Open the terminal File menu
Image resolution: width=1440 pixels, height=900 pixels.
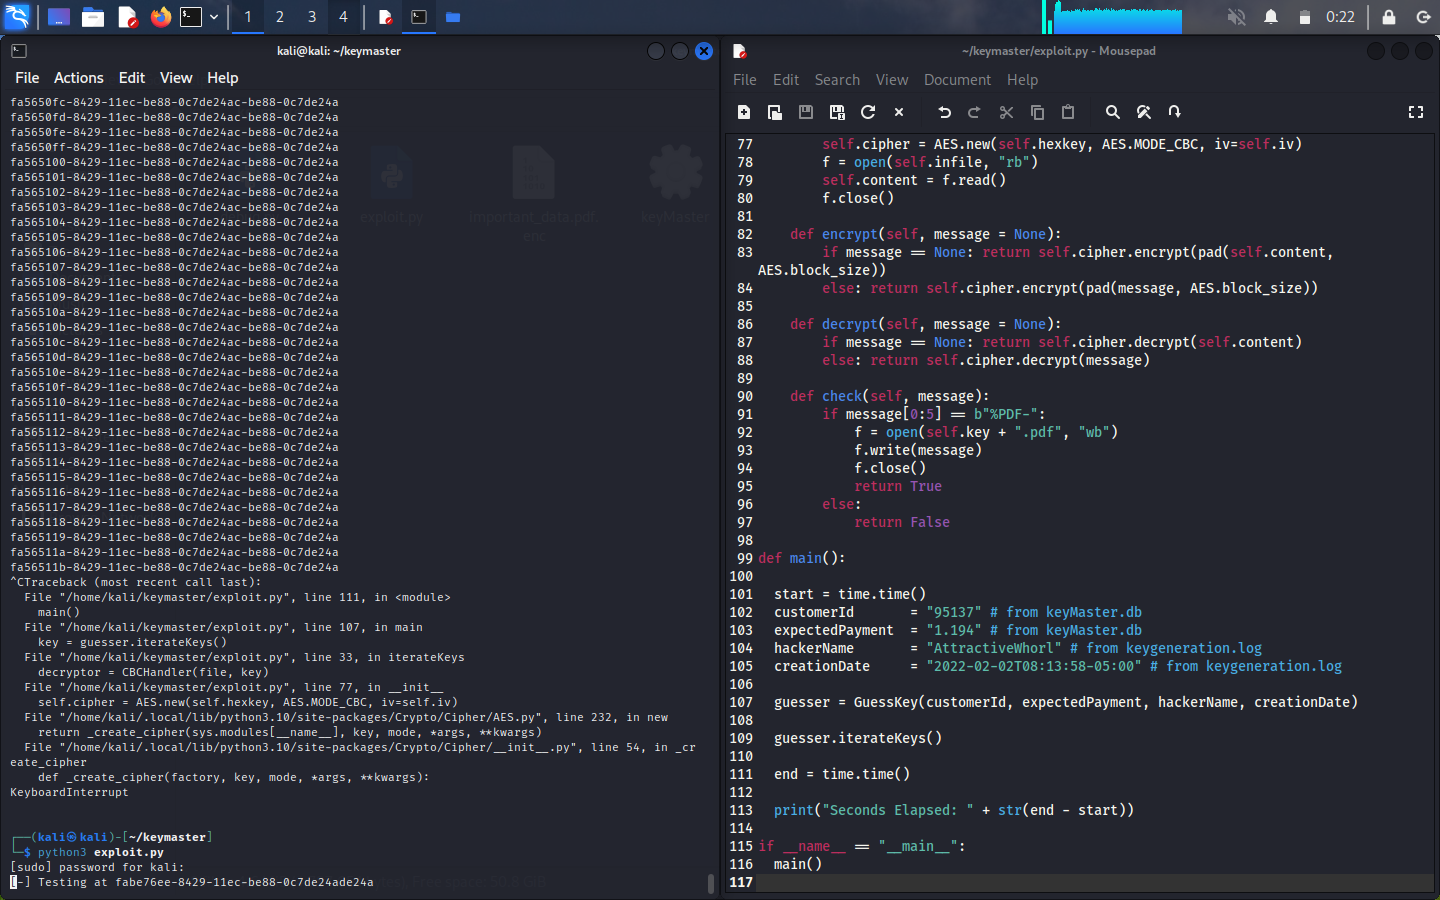(27, 78)
